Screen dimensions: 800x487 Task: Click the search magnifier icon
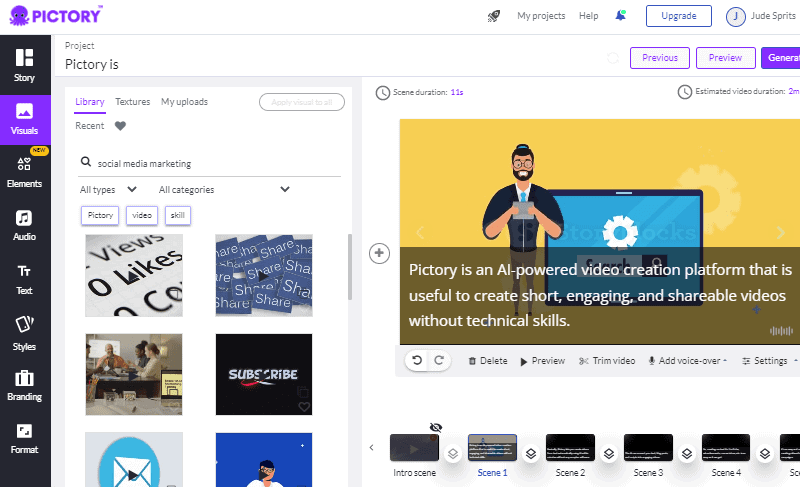pos(86,162)
